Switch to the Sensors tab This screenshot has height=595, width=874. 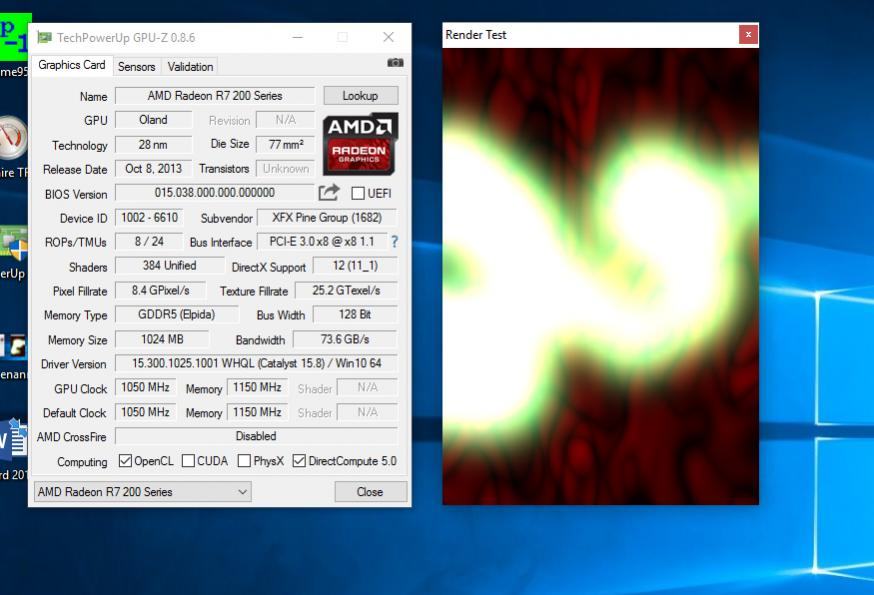[137, 67]
